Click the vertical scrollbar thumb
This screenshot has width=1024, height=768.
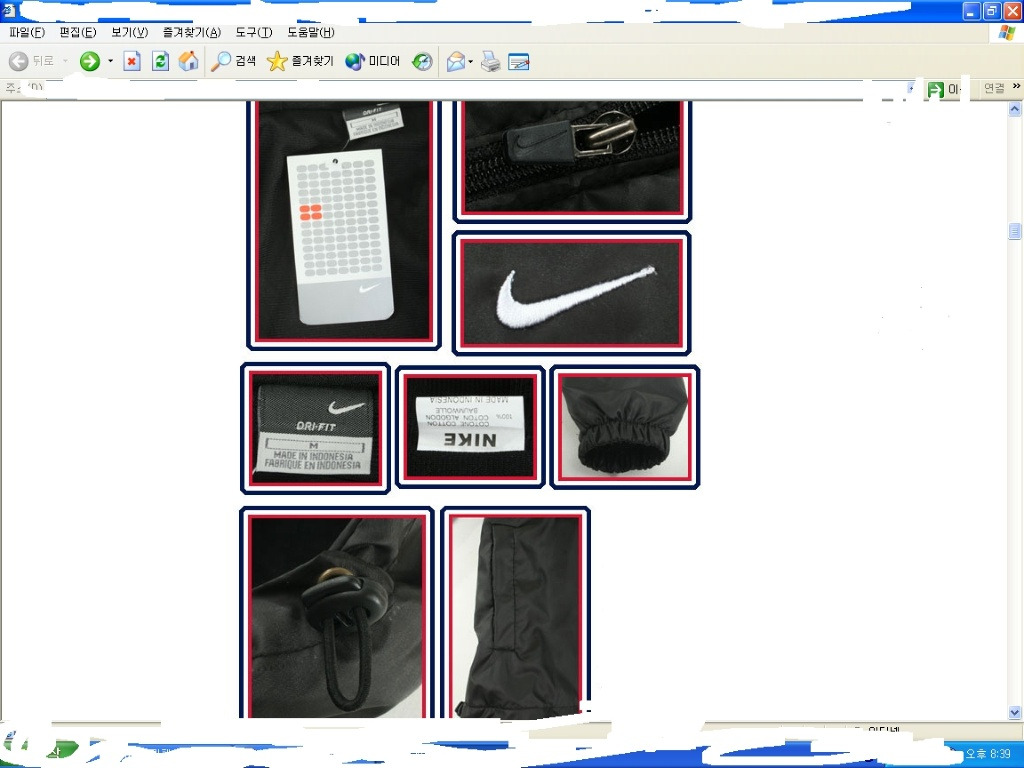1014,231
